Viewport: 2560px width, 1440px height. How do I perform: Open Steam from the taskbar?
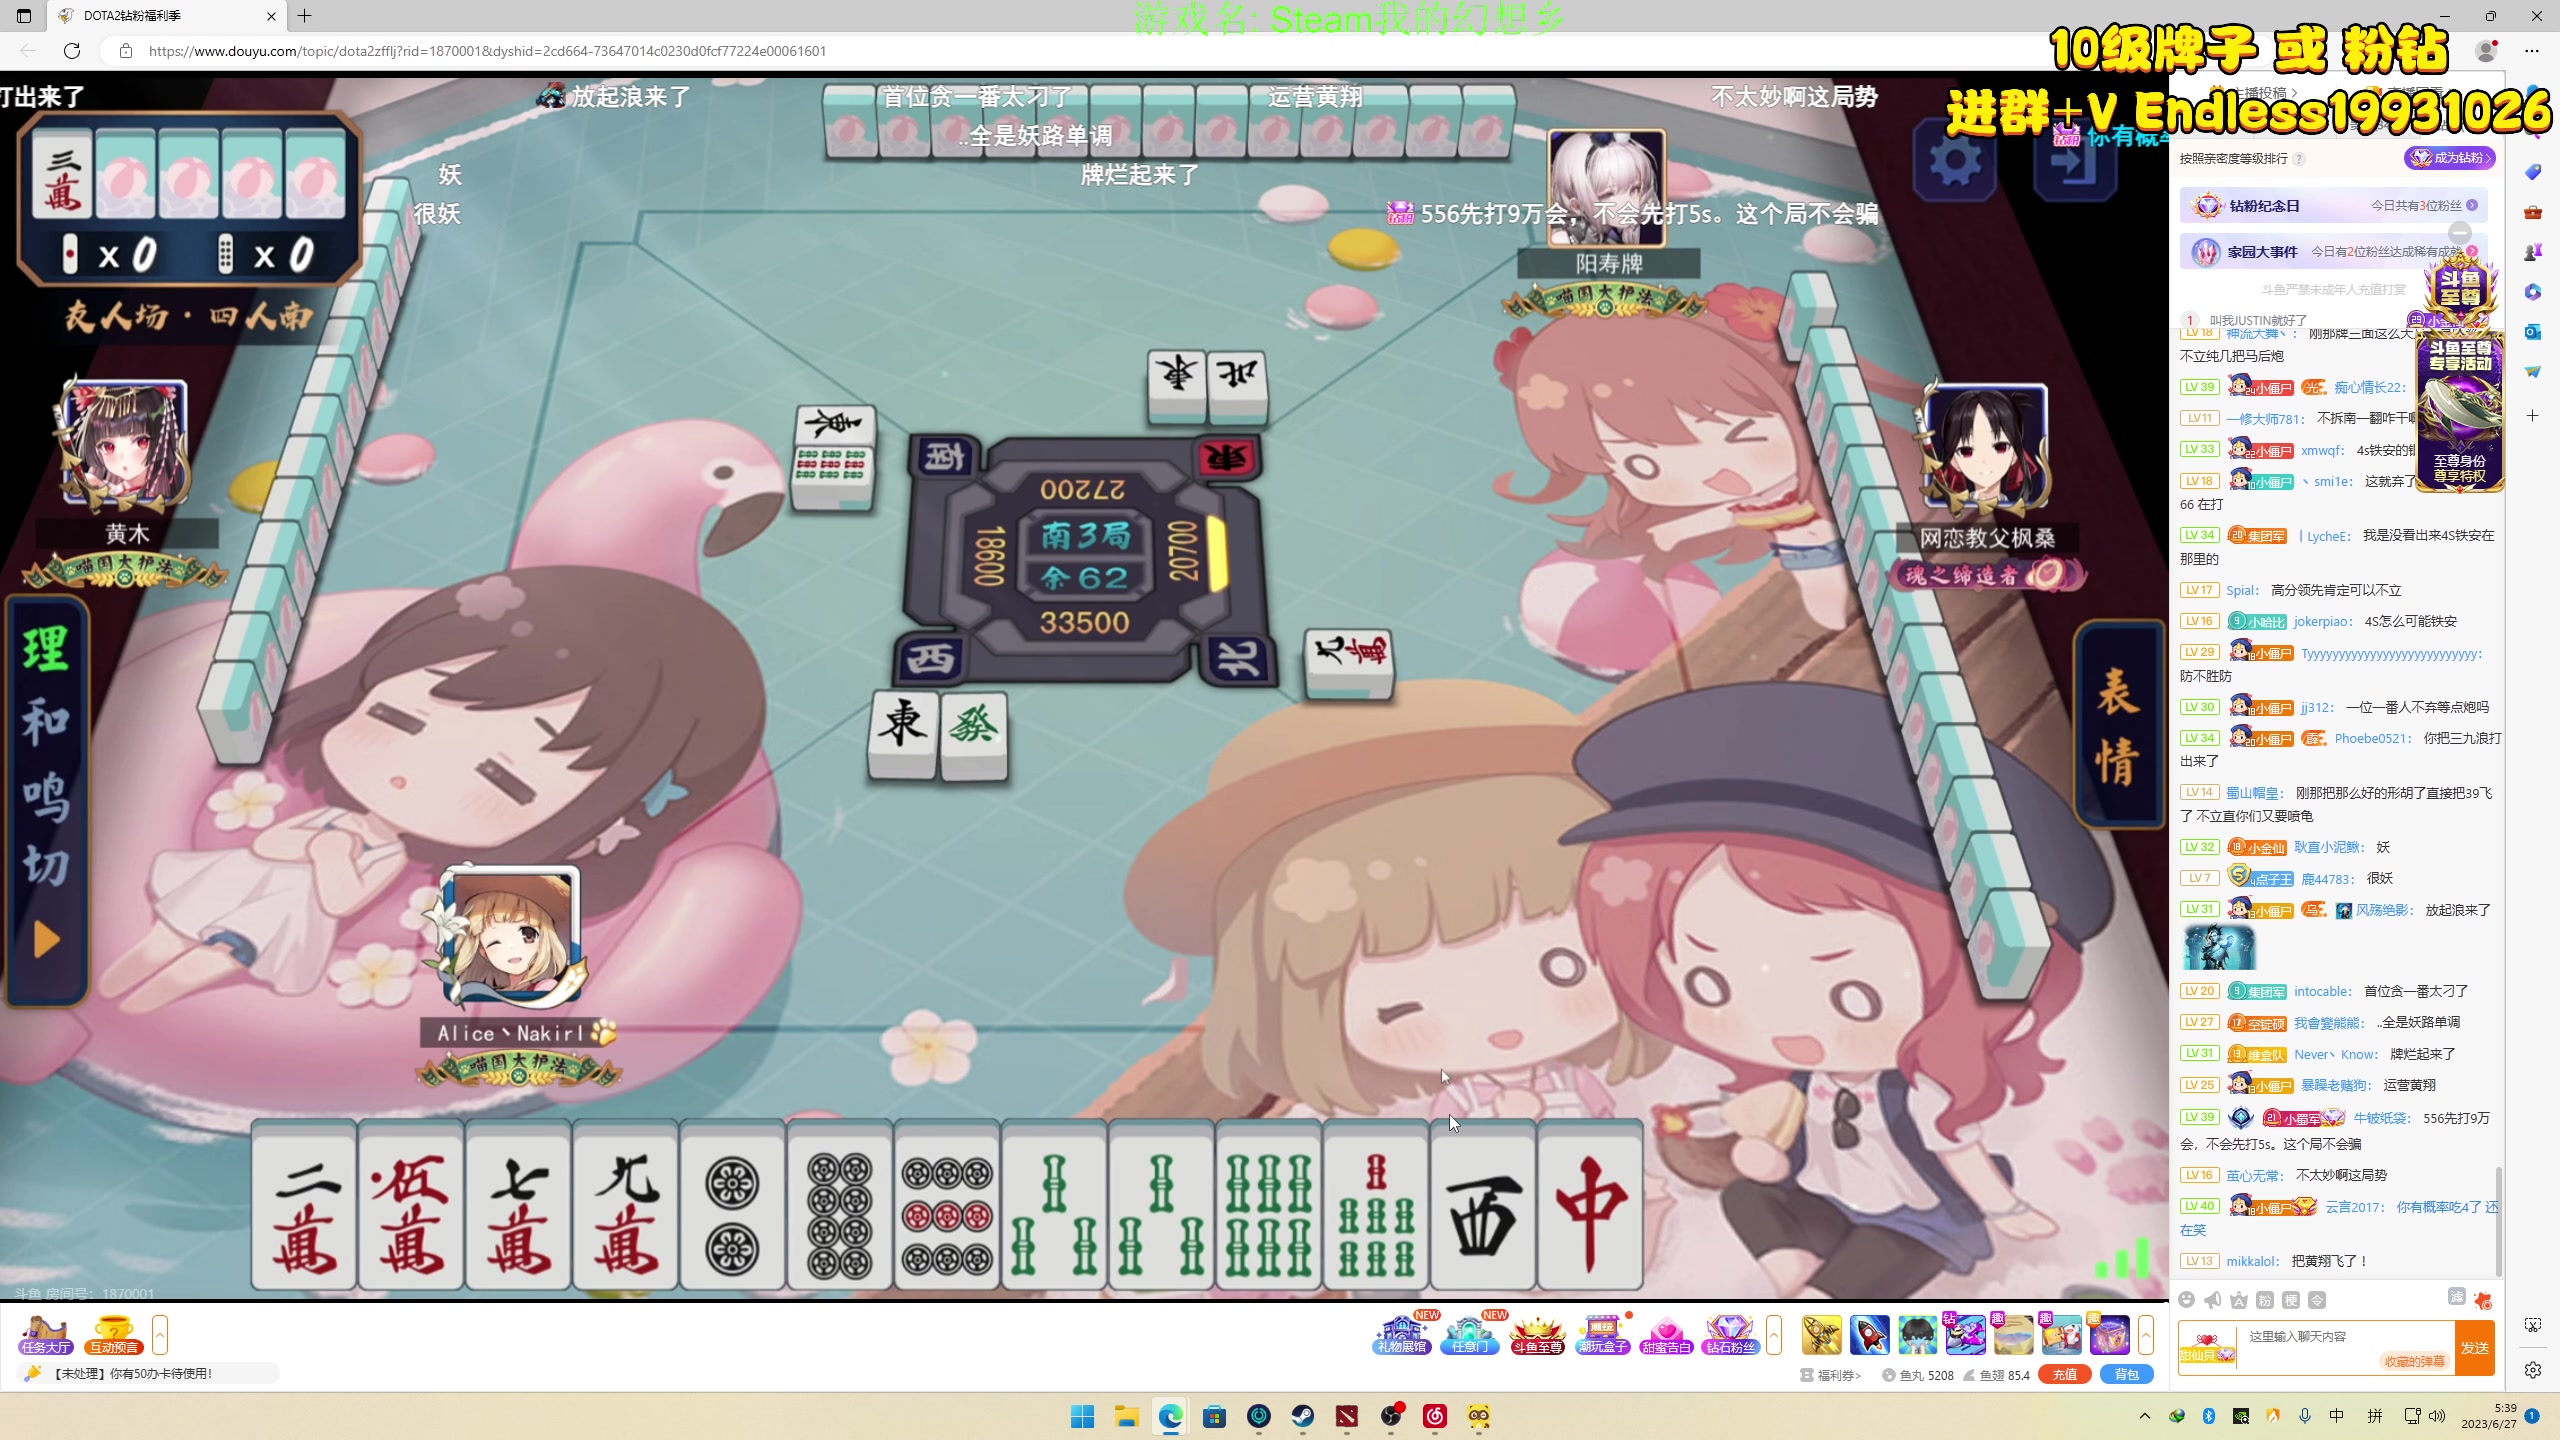click(1302, 1416)
